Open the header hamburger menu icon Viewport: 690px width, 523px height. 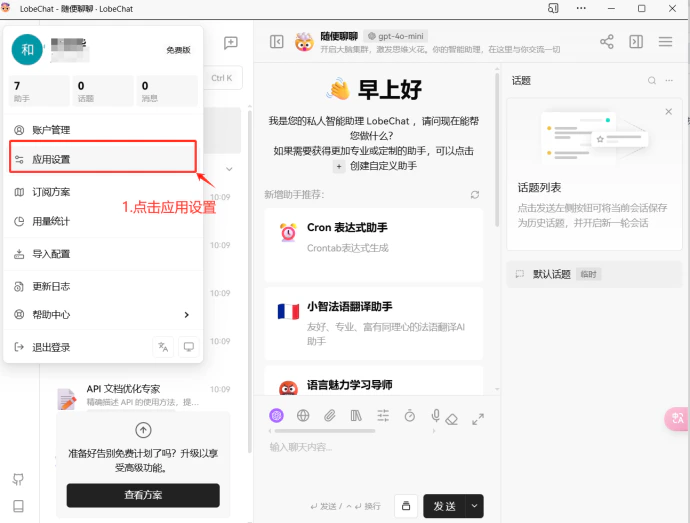click(665, 42)
